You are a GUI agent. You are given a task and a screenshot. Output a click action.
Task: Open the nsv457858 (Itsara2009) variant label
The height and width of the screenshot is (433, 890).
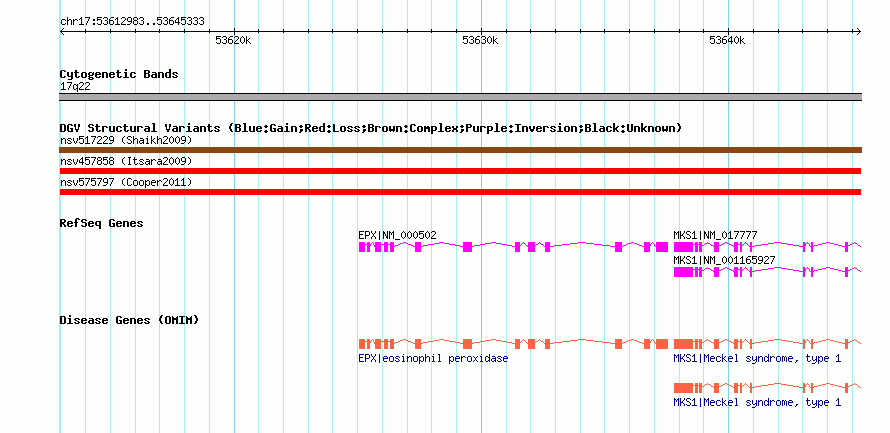pos(126,162)
